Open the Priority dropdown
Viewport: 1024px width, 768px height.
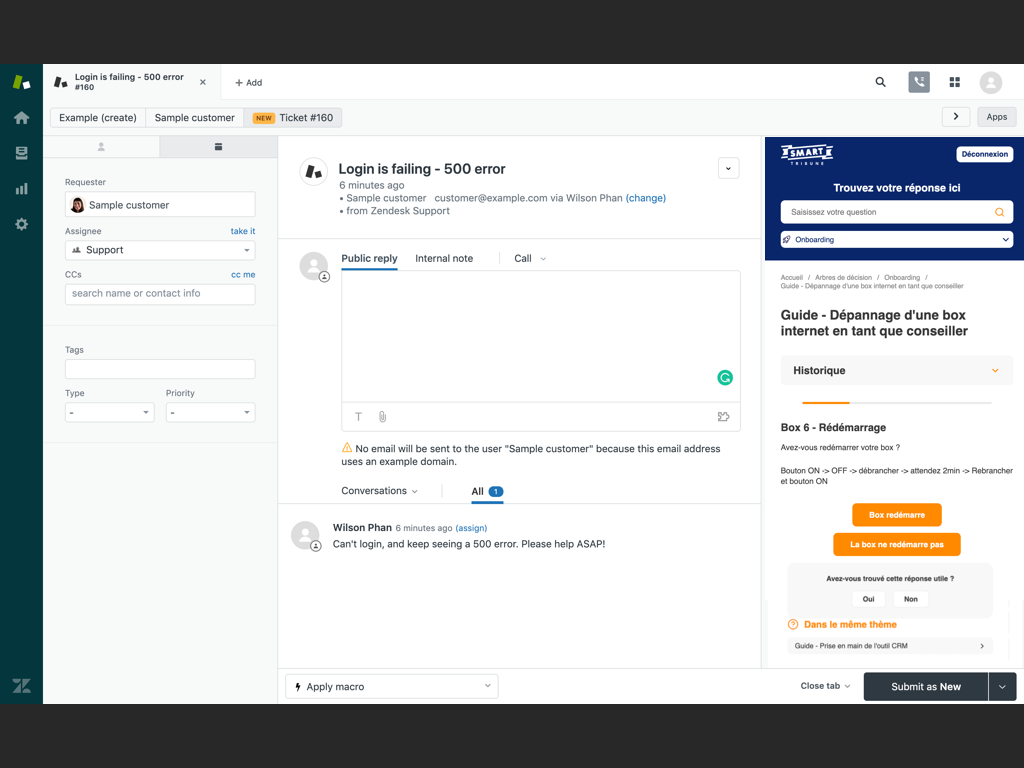[210, 412]
